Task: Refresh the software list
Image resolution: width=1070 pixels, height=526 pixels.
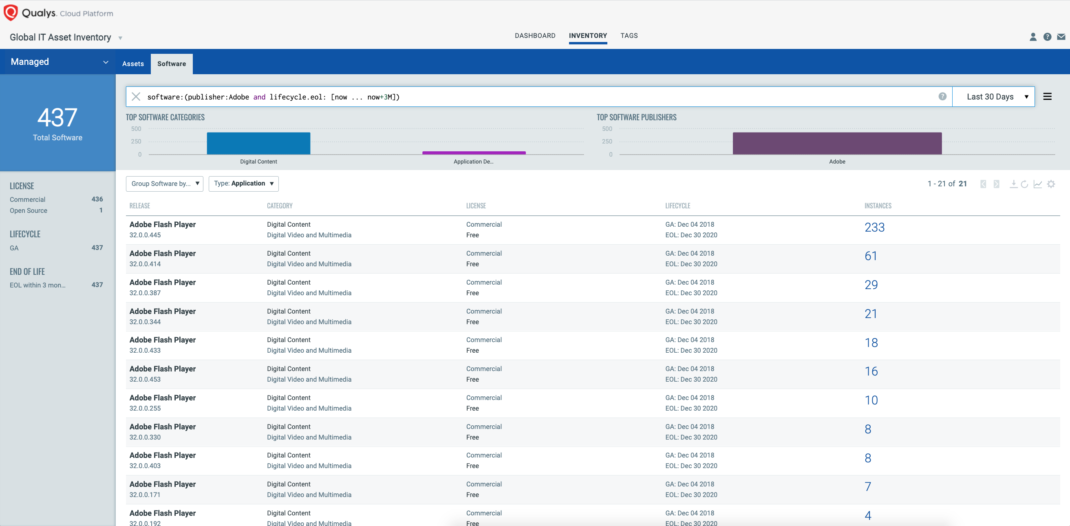Action: (x=1025, y=184)
